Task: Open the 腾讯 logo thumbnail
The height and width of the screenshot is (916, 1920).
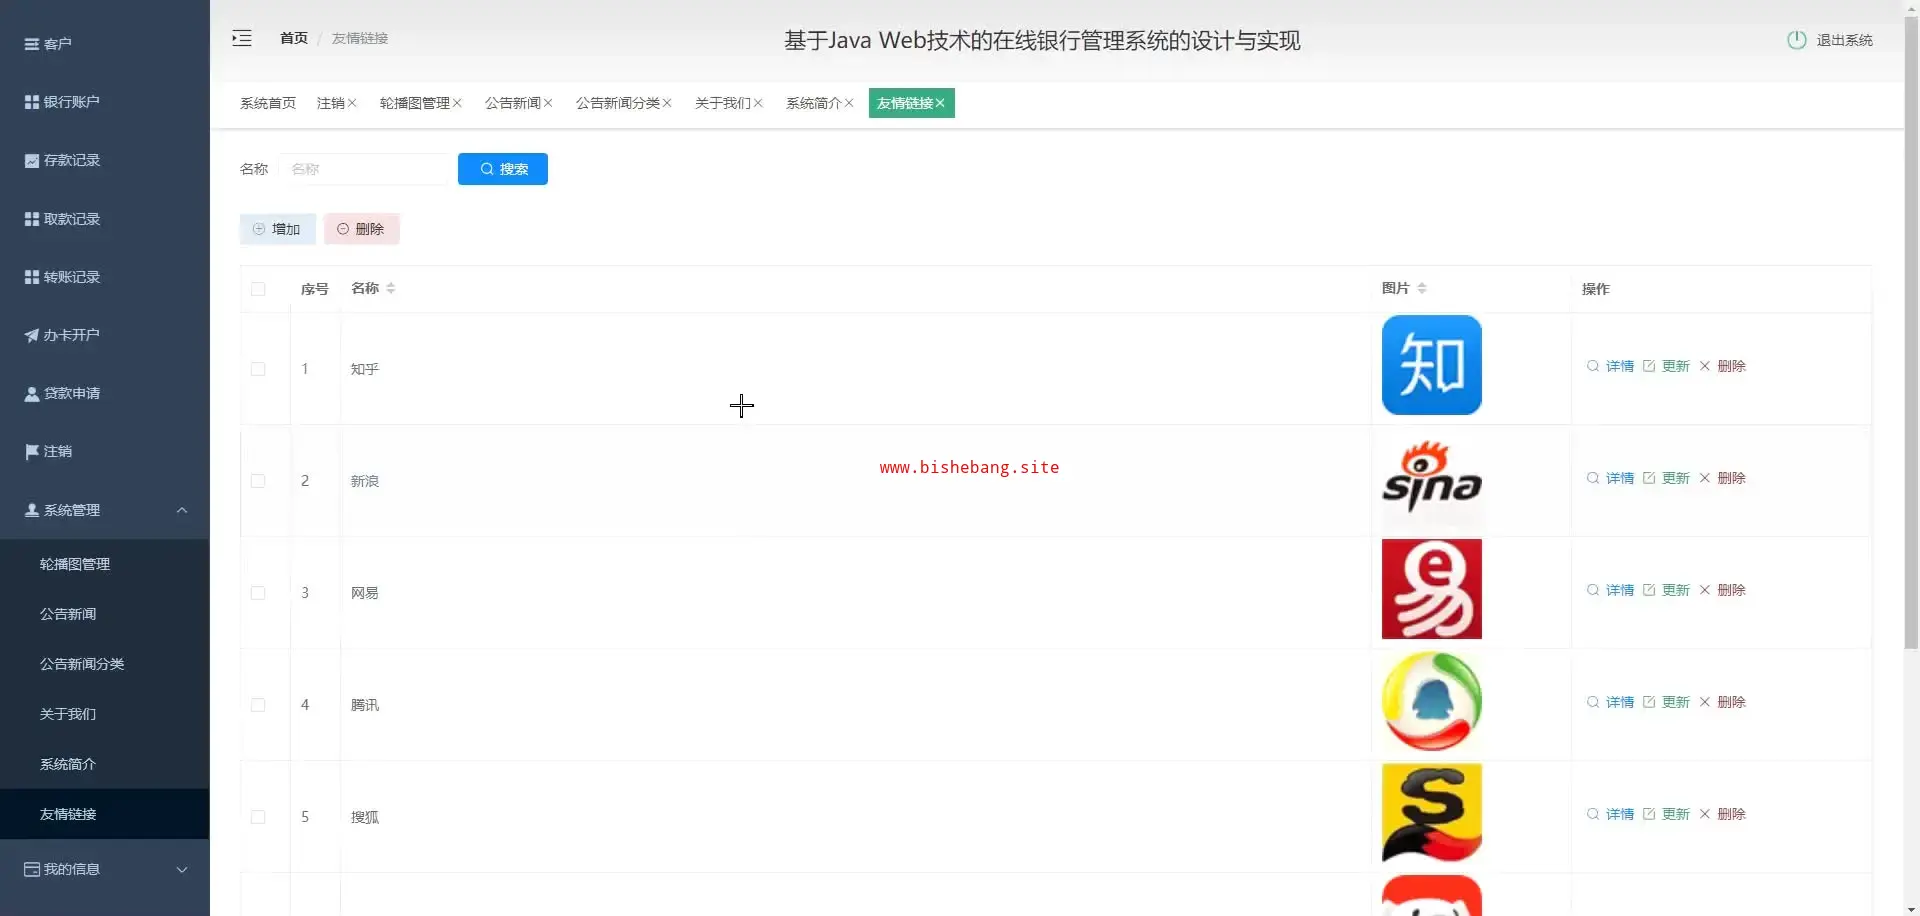Action: (x=1432, y=701)
